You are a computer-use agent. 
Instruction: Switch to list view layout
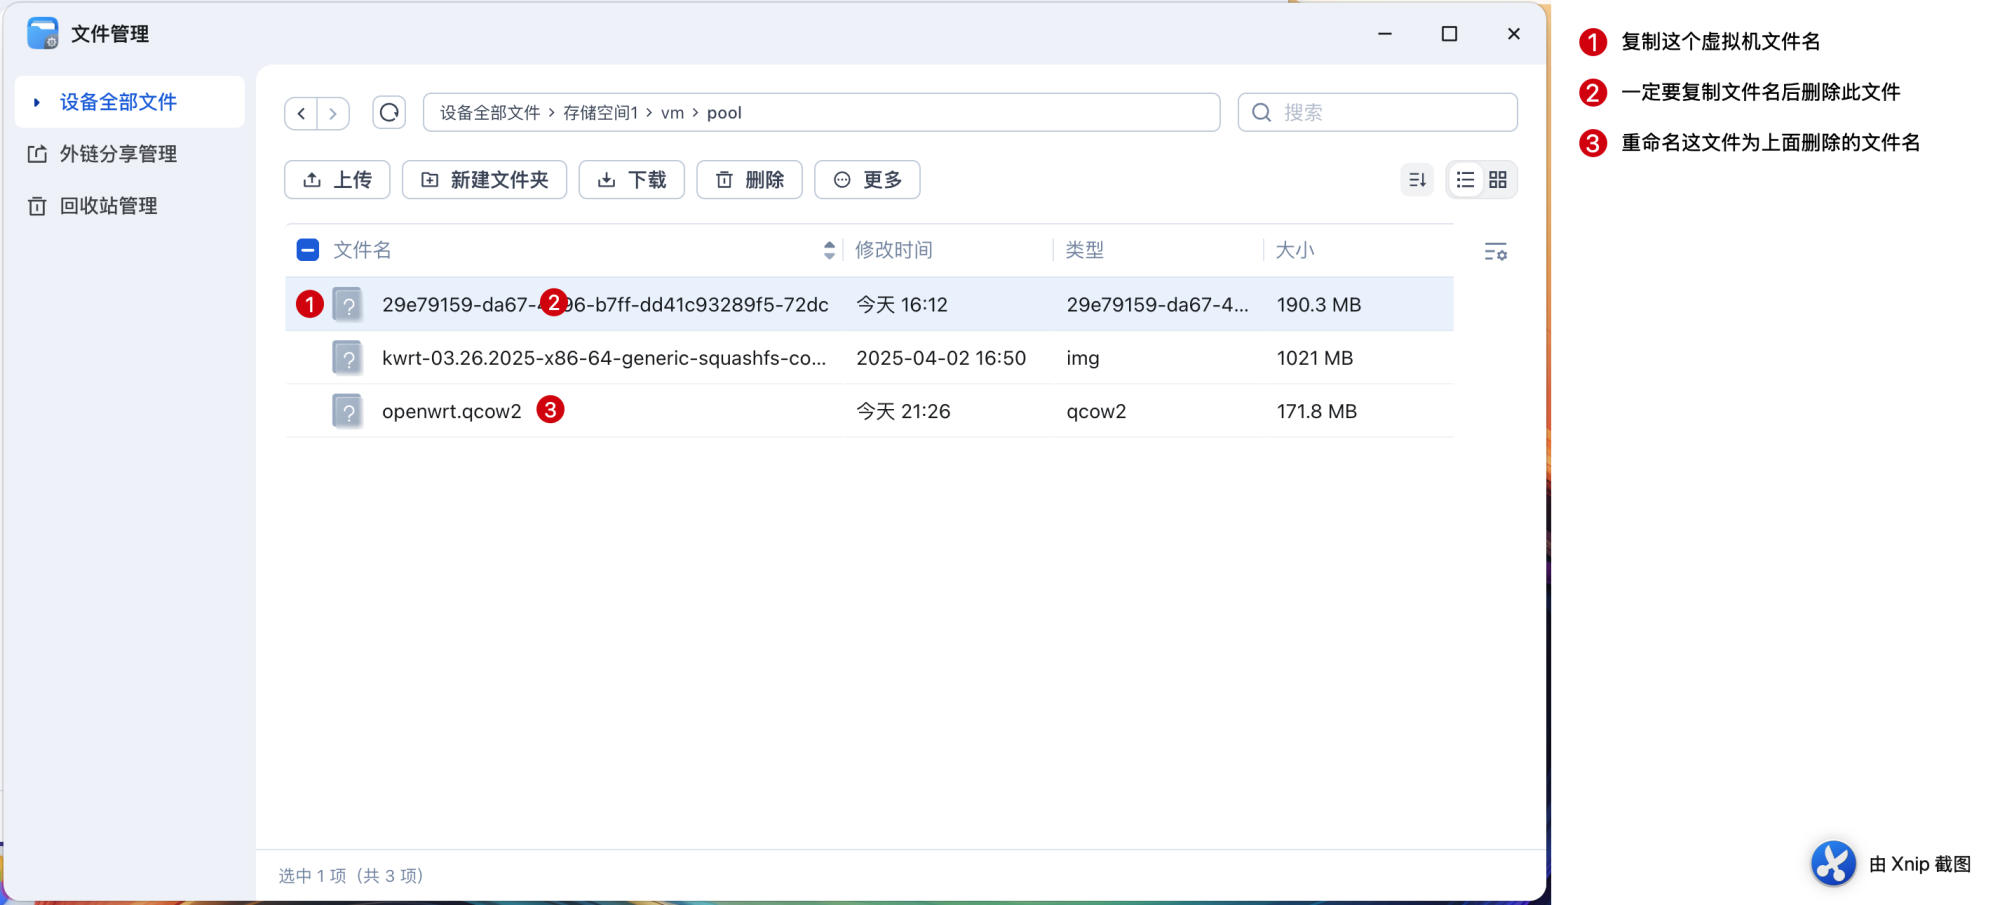point(1465,180)
